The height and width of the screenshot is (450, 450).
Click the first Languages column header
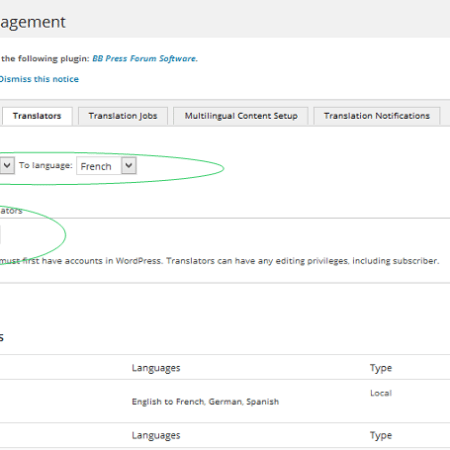click(156, 368)
